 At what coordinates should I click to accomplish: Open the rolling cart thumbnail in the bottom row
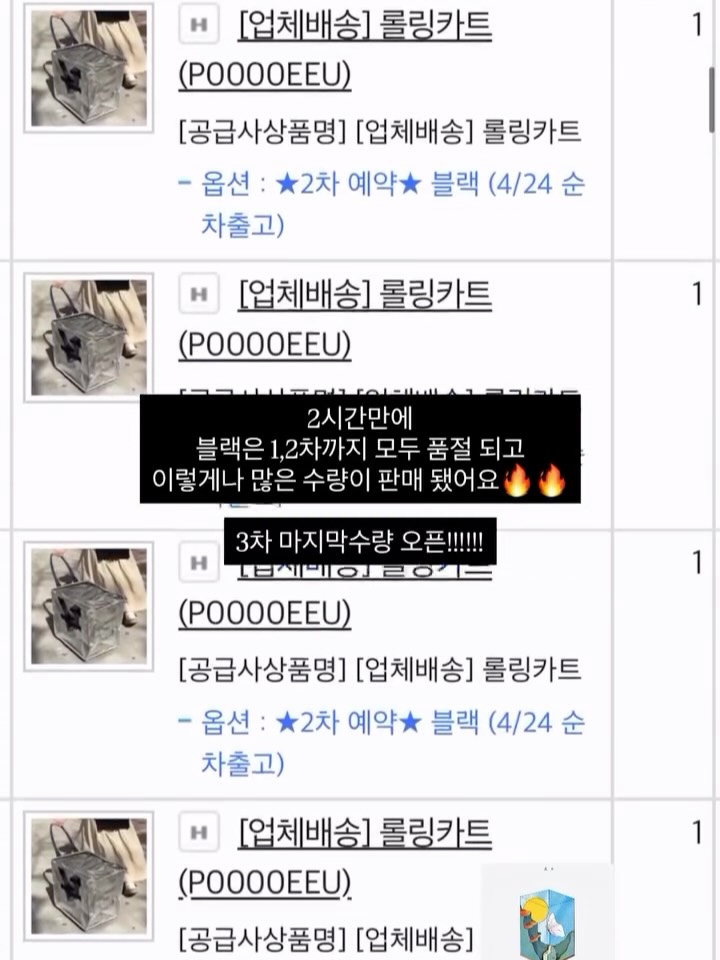tap(89, 876)
